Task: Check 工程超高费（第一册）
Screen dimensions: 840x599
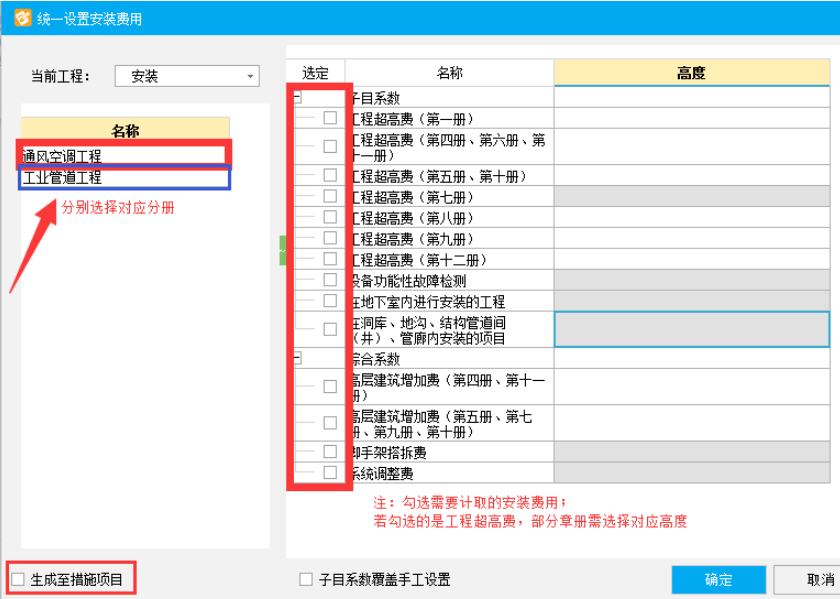Action: (x=330, y=118)
